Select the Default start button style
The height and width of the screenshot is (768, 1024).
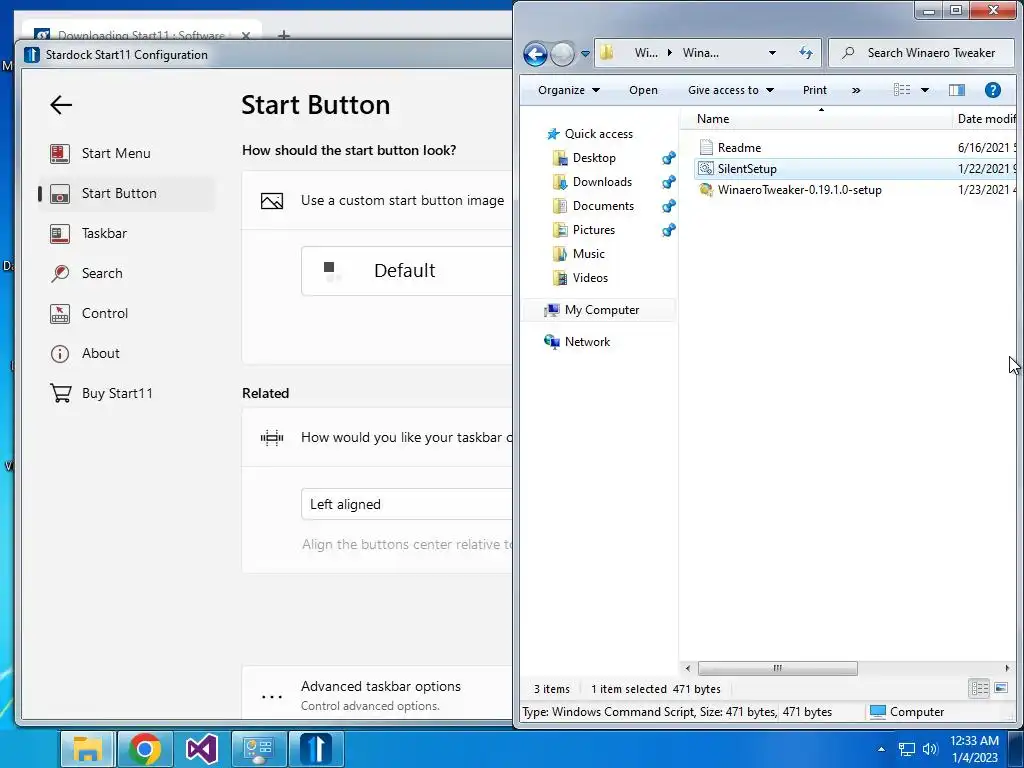[406, 270]
